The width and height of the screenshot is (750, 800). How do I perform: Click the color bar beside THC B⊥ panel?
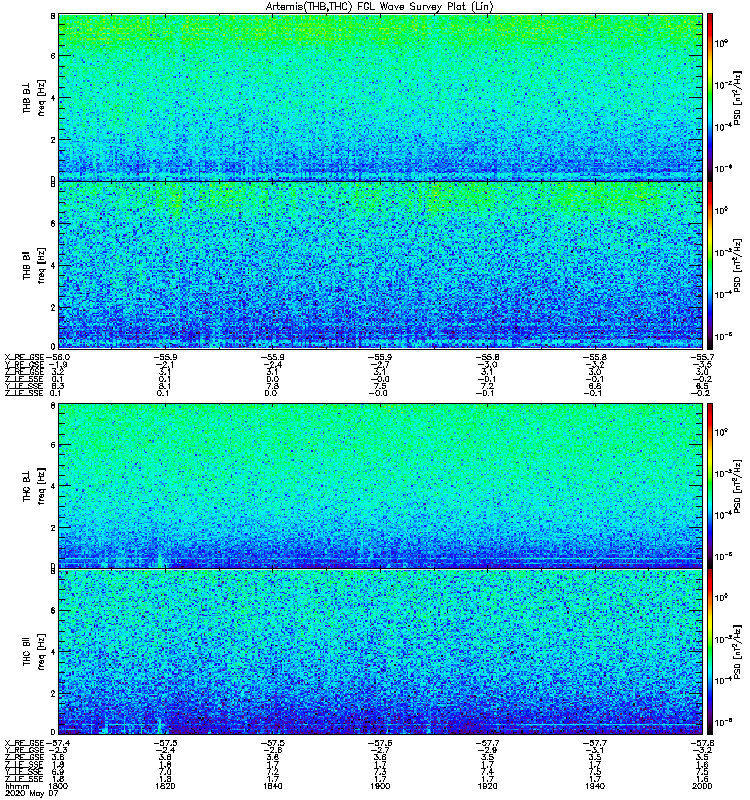tap(710, 486)
